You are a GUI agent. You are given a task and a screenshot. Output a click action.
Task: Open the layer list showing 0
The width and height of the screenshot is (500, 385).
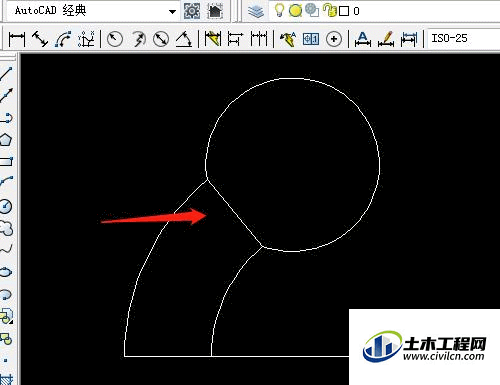[x=387, y=11]
